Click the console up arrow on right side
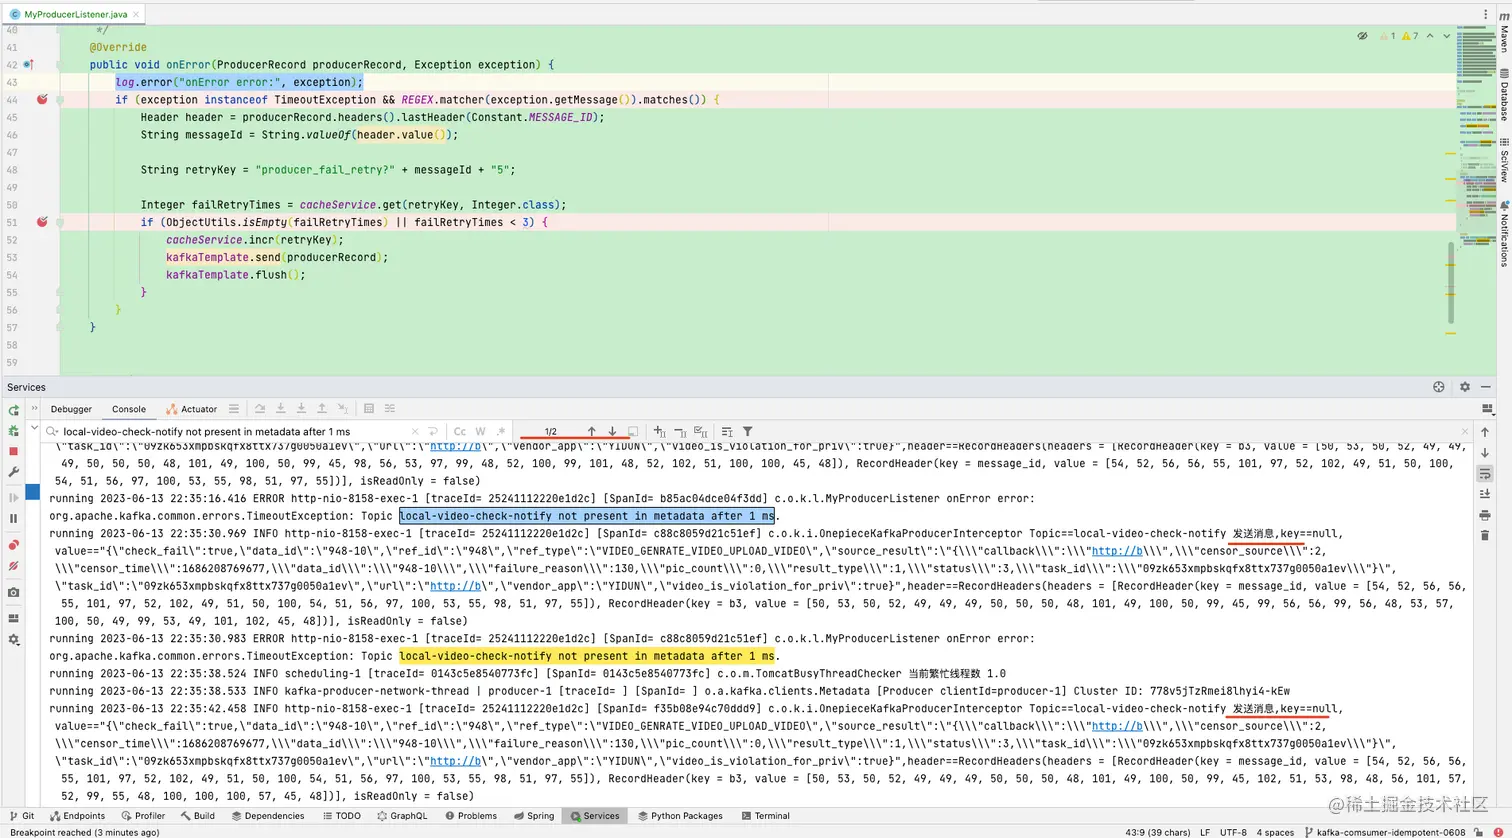This screenshot has width=1512, height=838. tap(1486, 431)
